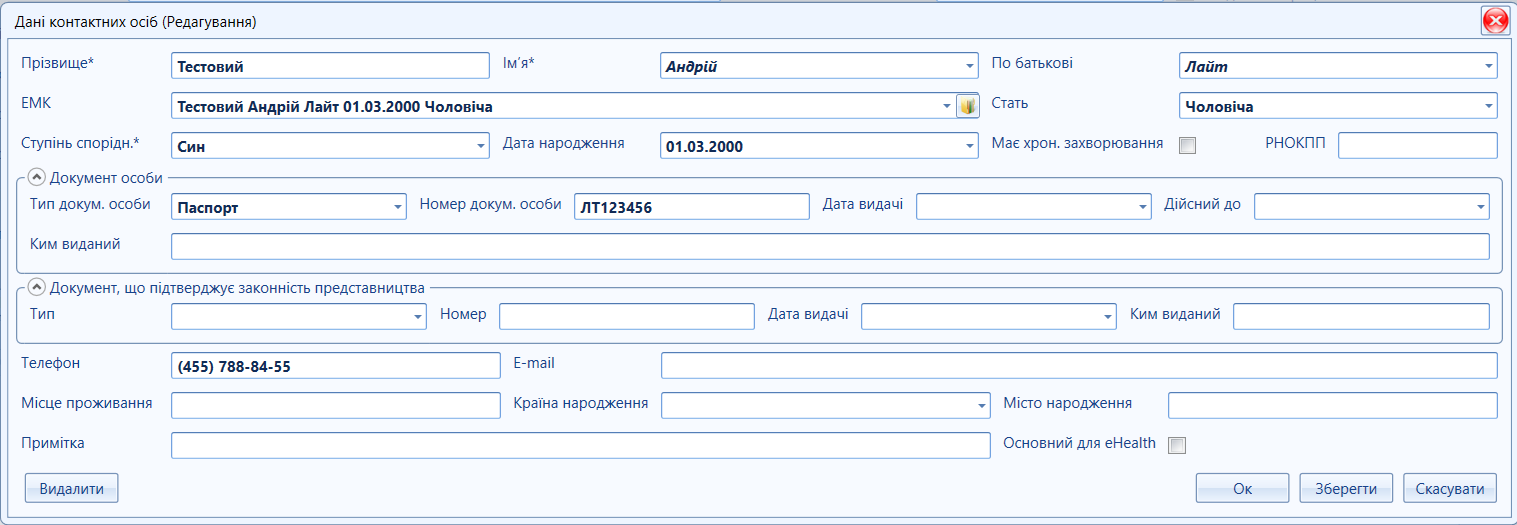Collapse the представництва document section
This screenshot has height=525, width=1517.
click(36, 287)
